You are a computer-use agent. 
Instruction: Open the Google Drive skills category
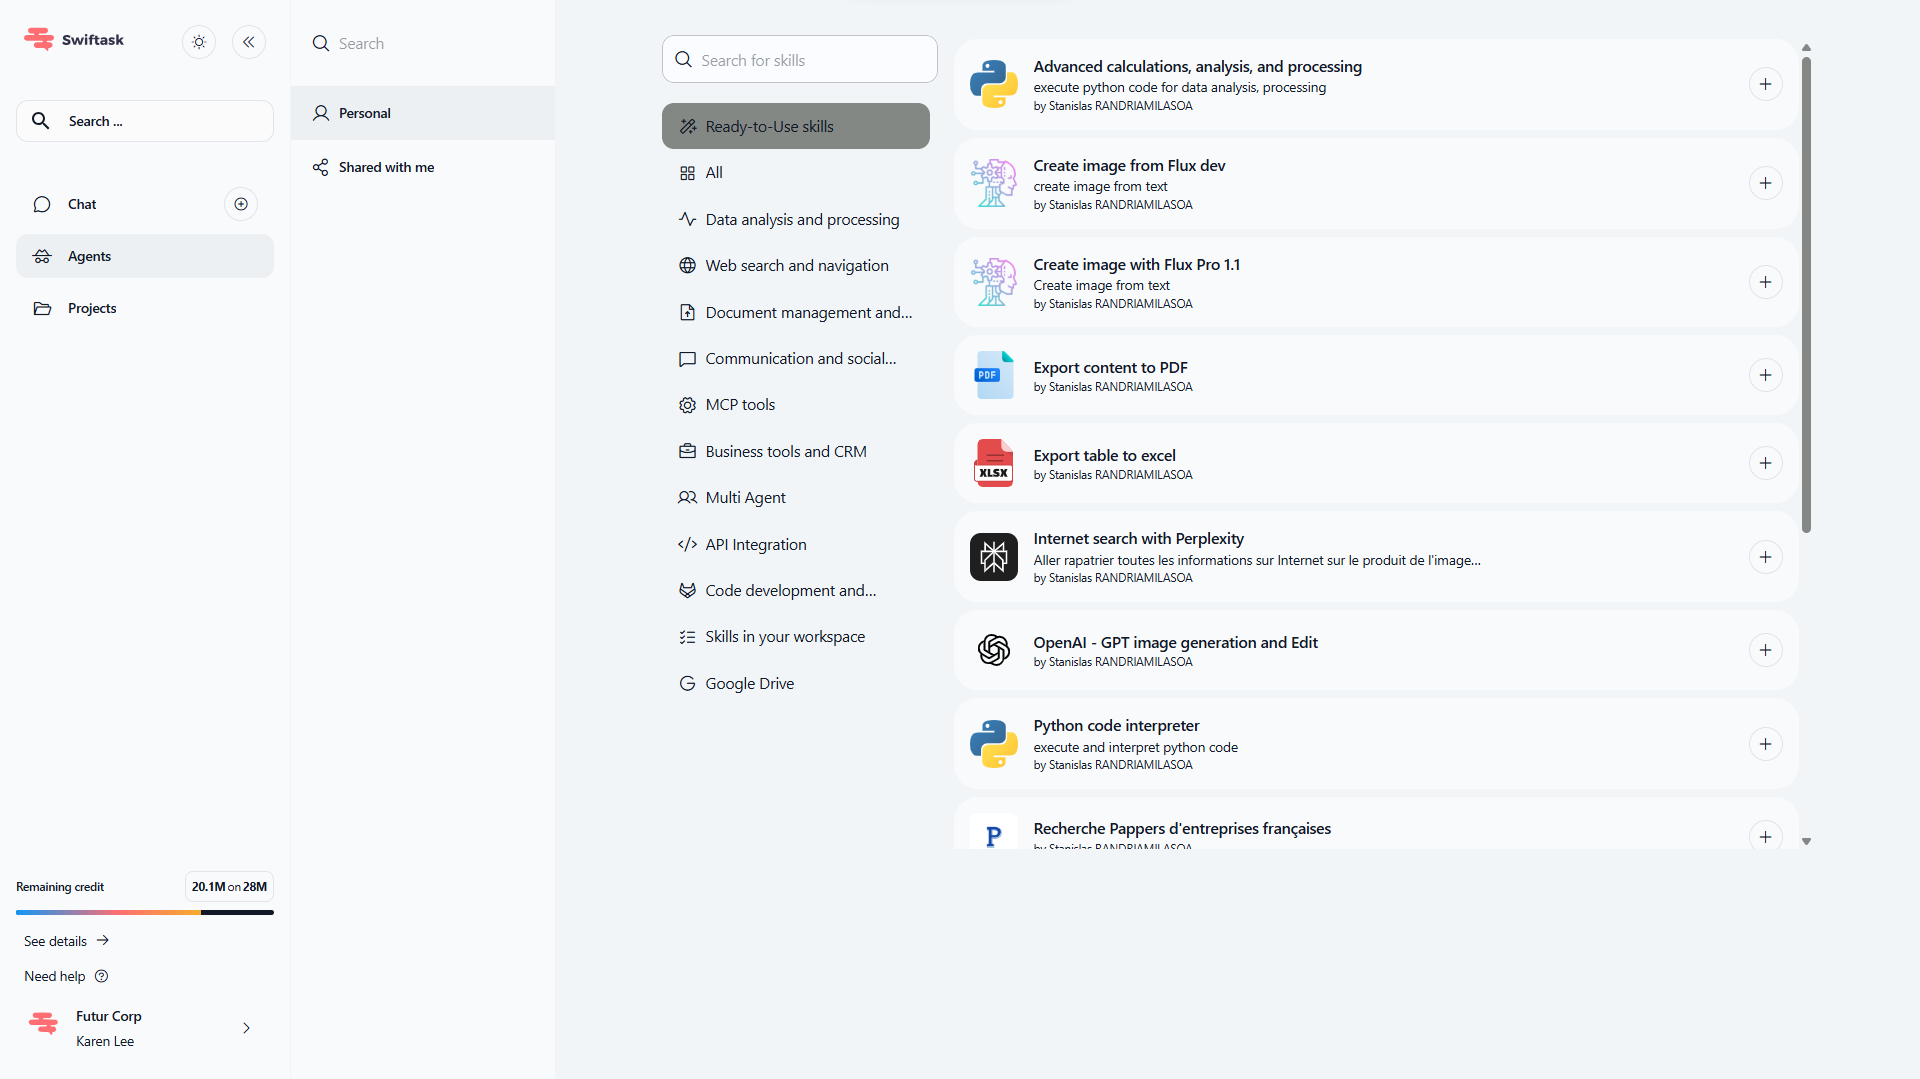[x=749, y=684]
